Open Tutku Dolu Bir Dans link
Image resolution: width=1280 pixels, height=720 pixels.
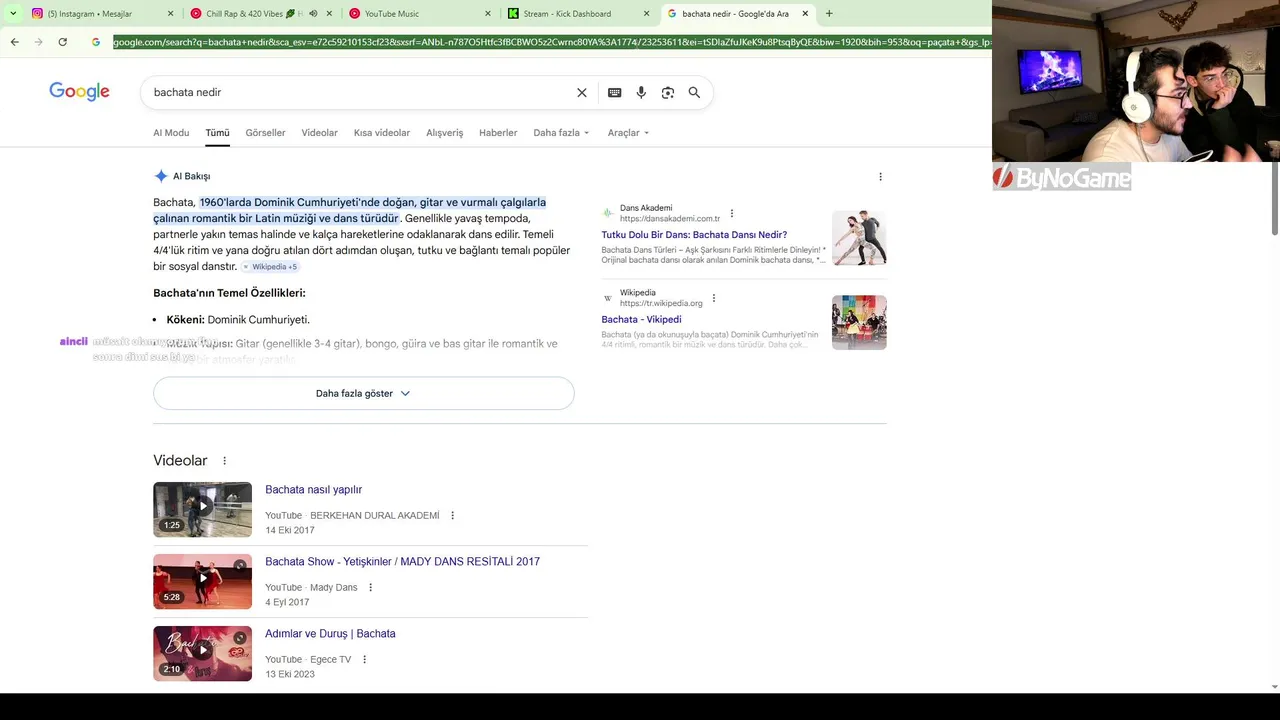[x=694, y=235]
